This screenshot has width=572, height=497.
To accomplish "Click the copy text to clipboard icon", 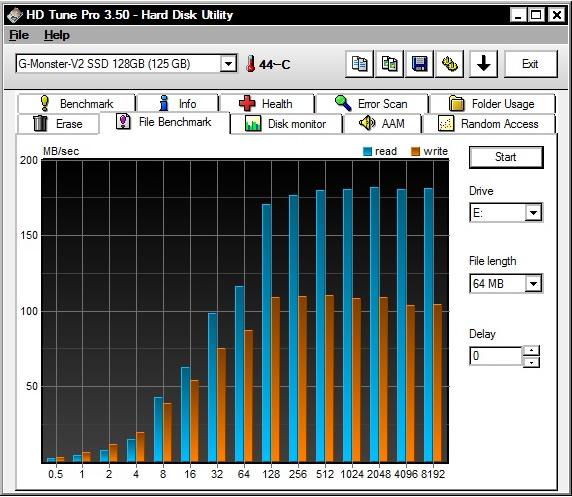I will click(359, 64).
